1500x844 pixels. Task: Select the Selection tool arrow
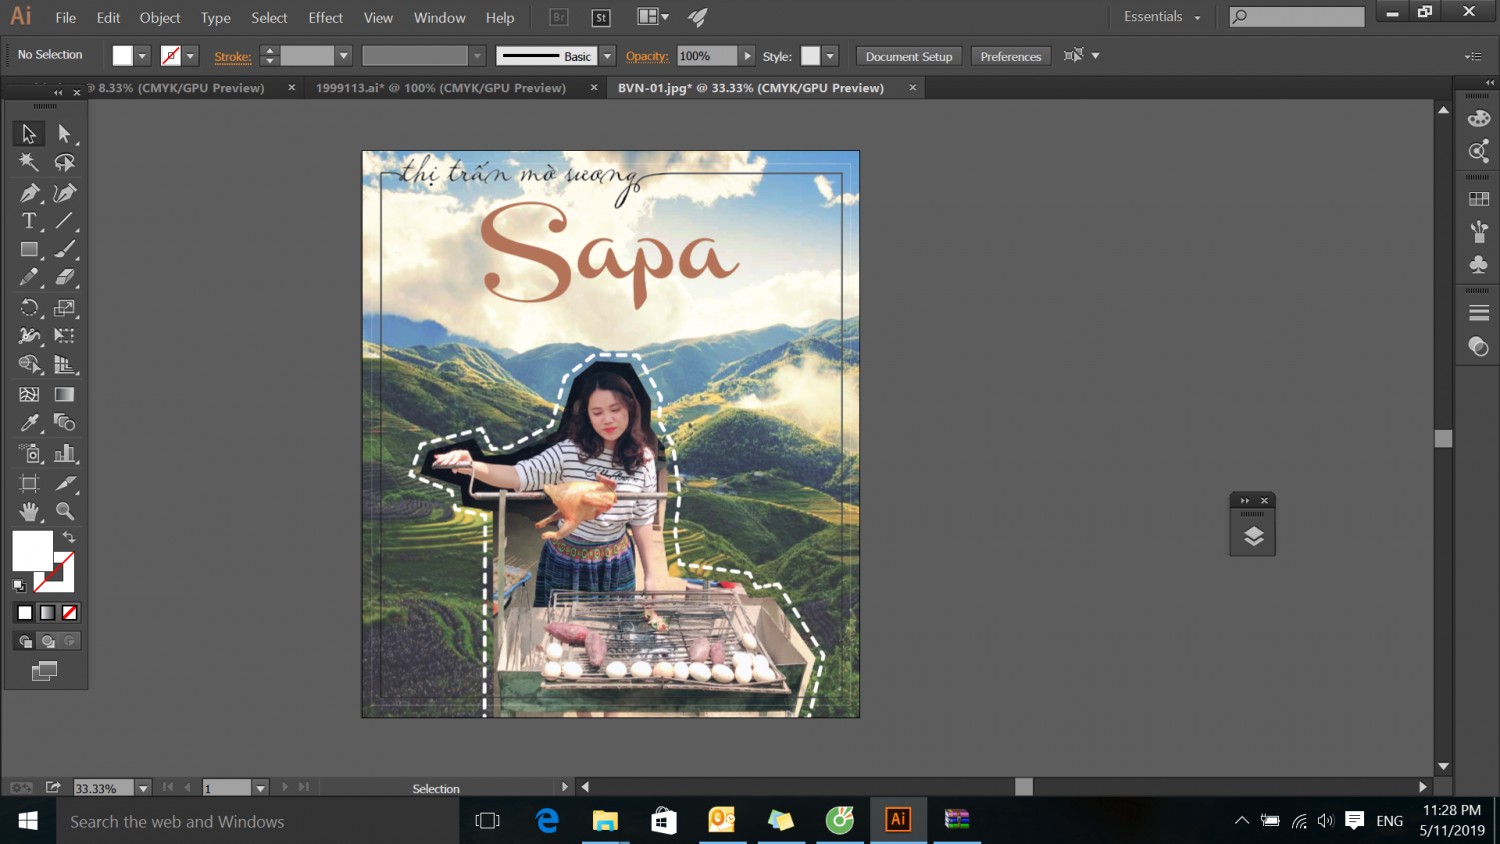tap(29, 133)
